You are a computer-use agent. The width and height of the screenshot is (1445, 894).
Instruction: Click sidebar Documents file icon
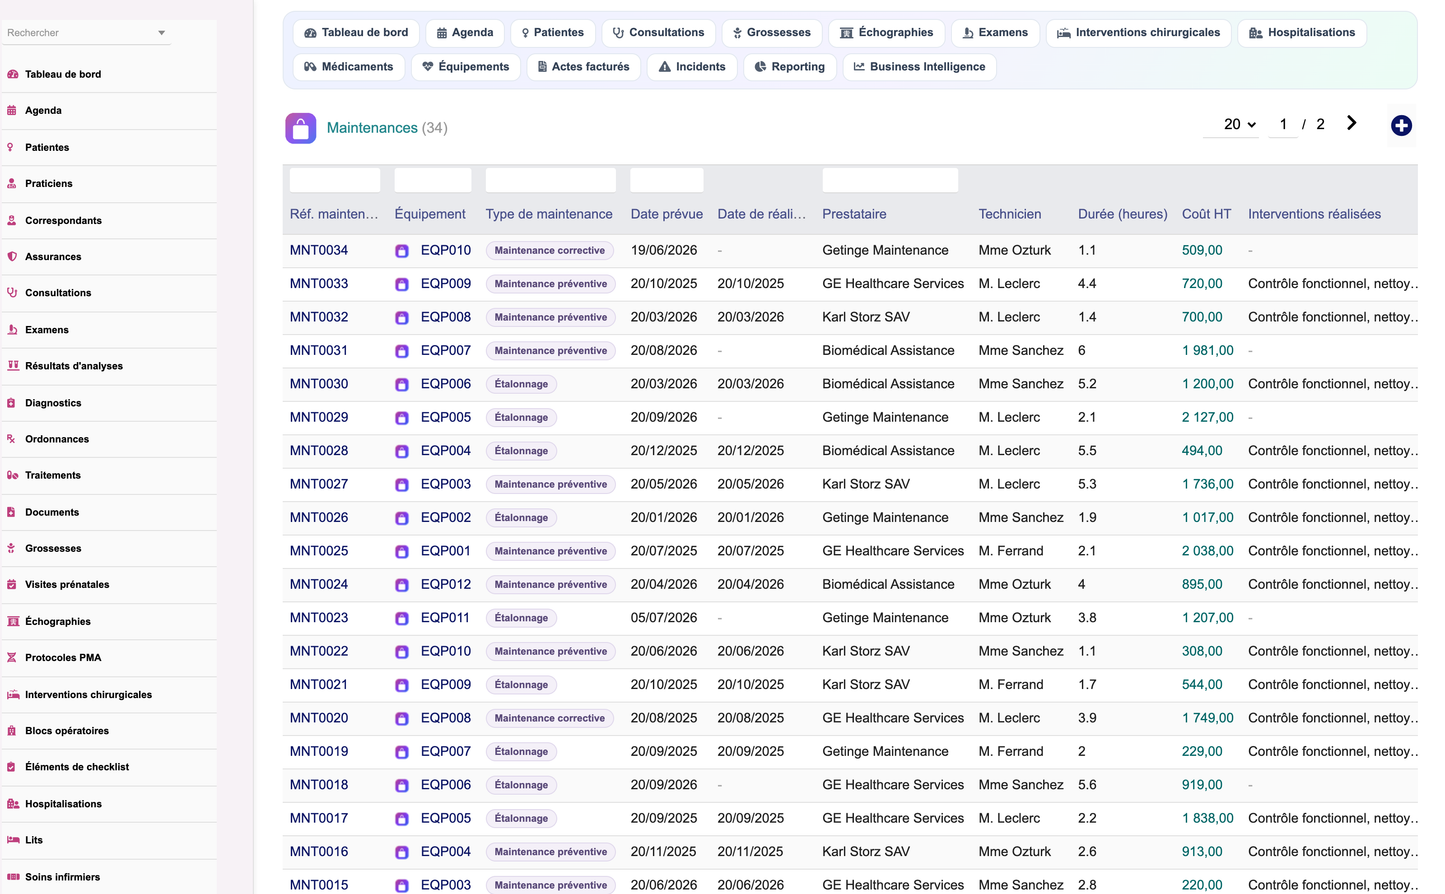pyautogui.click(x=12, y=512)
